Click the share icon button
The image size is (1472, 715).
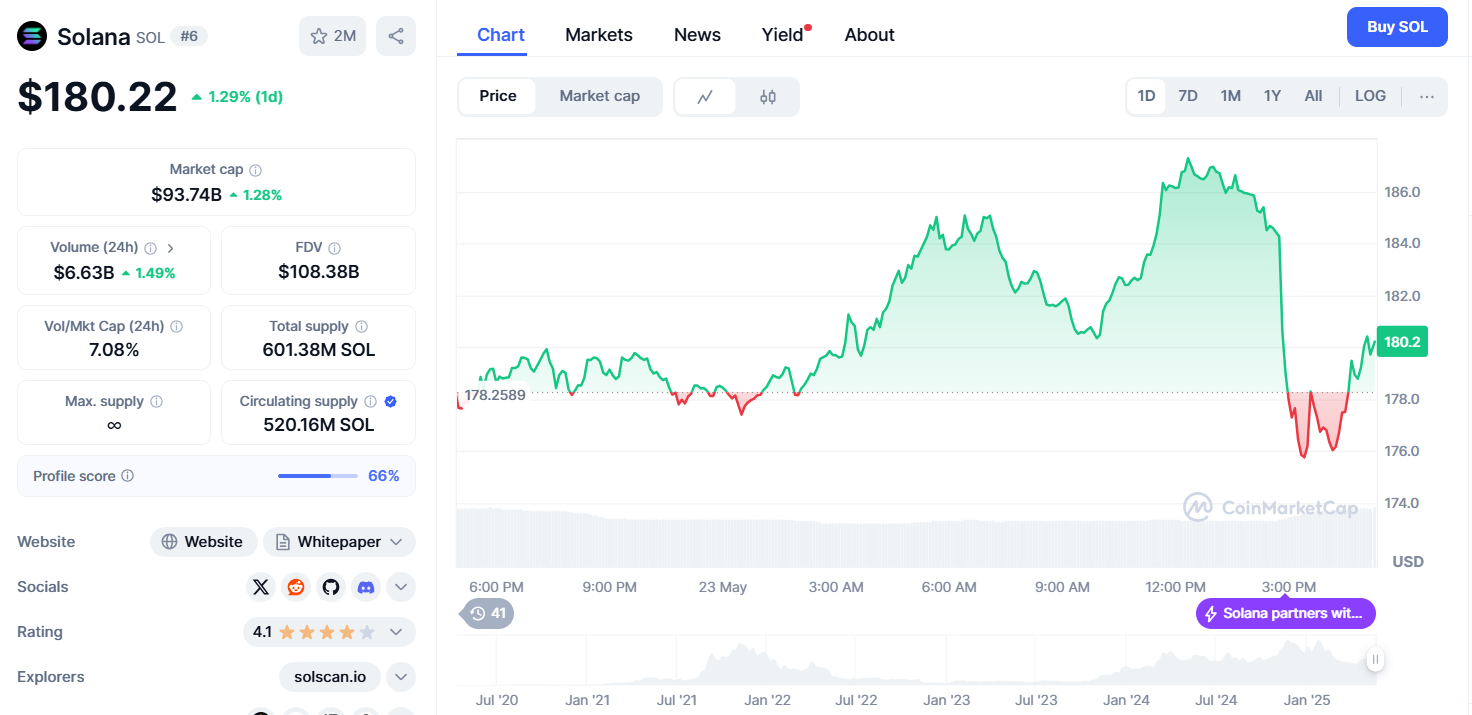pos(396,36)
